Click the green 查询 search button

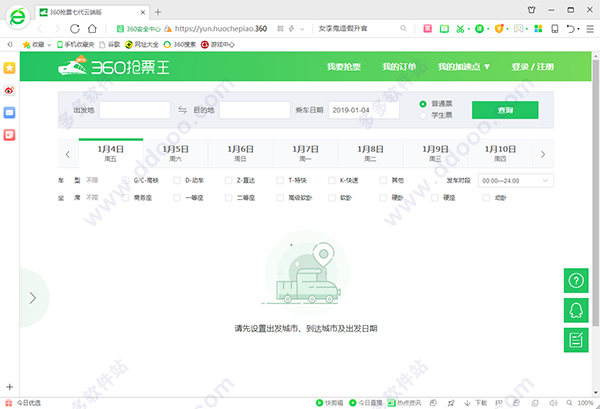pos(505,110)
